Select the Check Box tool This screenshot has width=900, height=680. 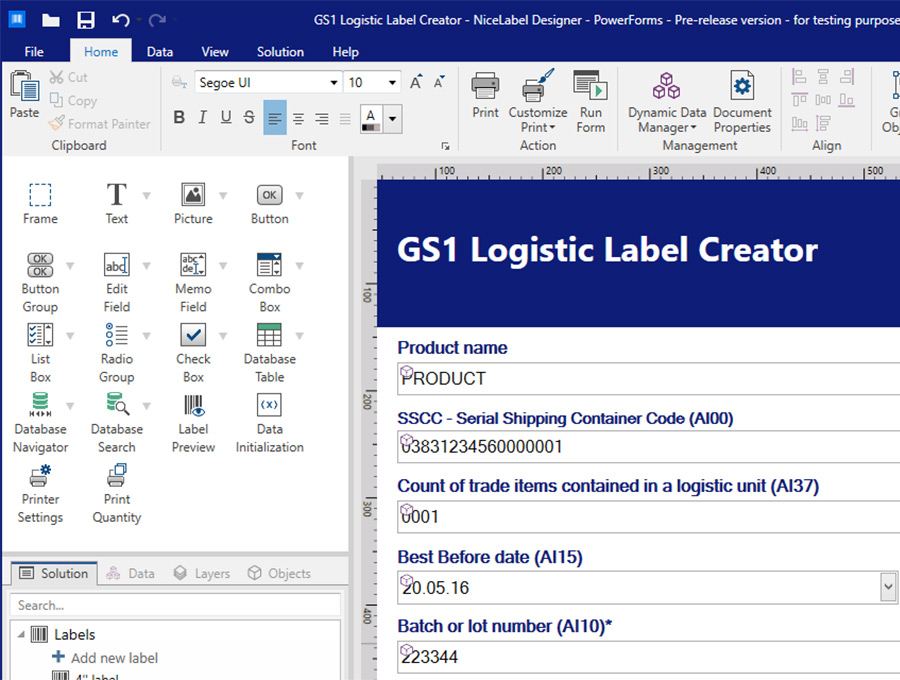[x=193, y=352]
